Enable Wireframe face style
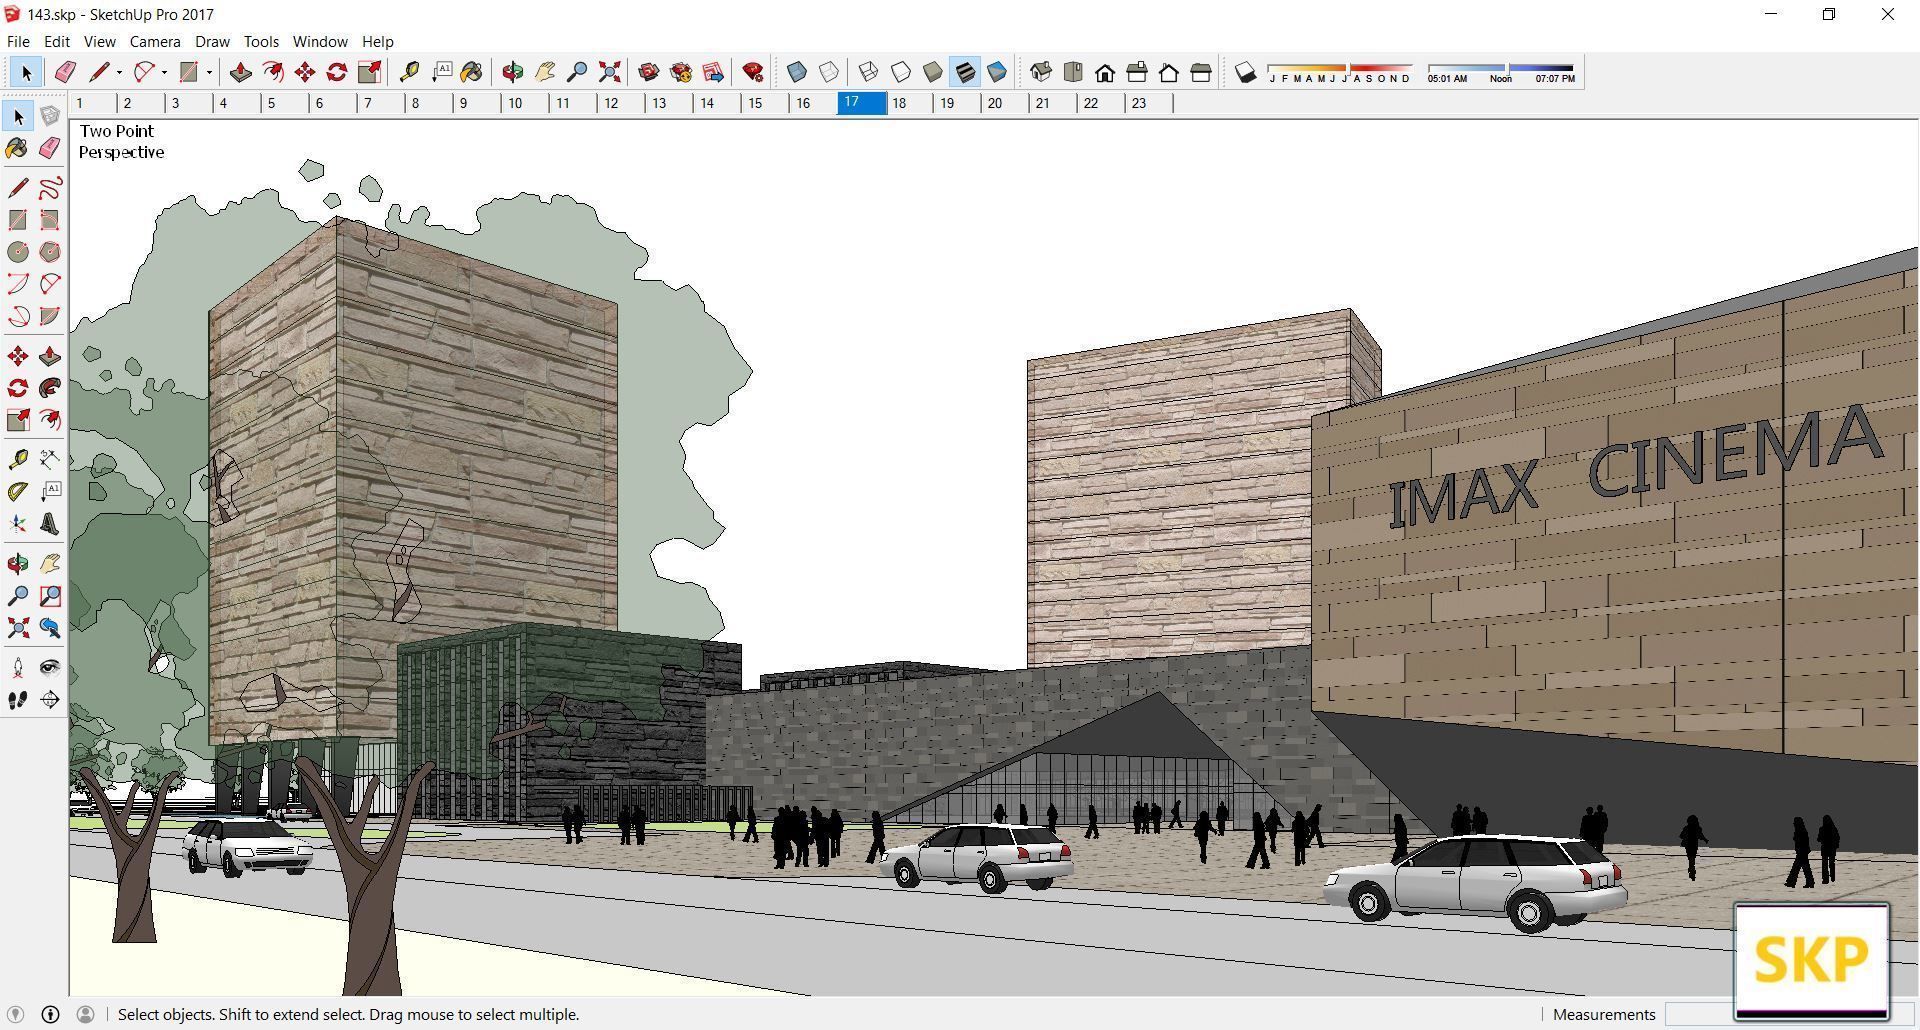The height and width of the screenshot is (1030, 1920). pos(869,72)
